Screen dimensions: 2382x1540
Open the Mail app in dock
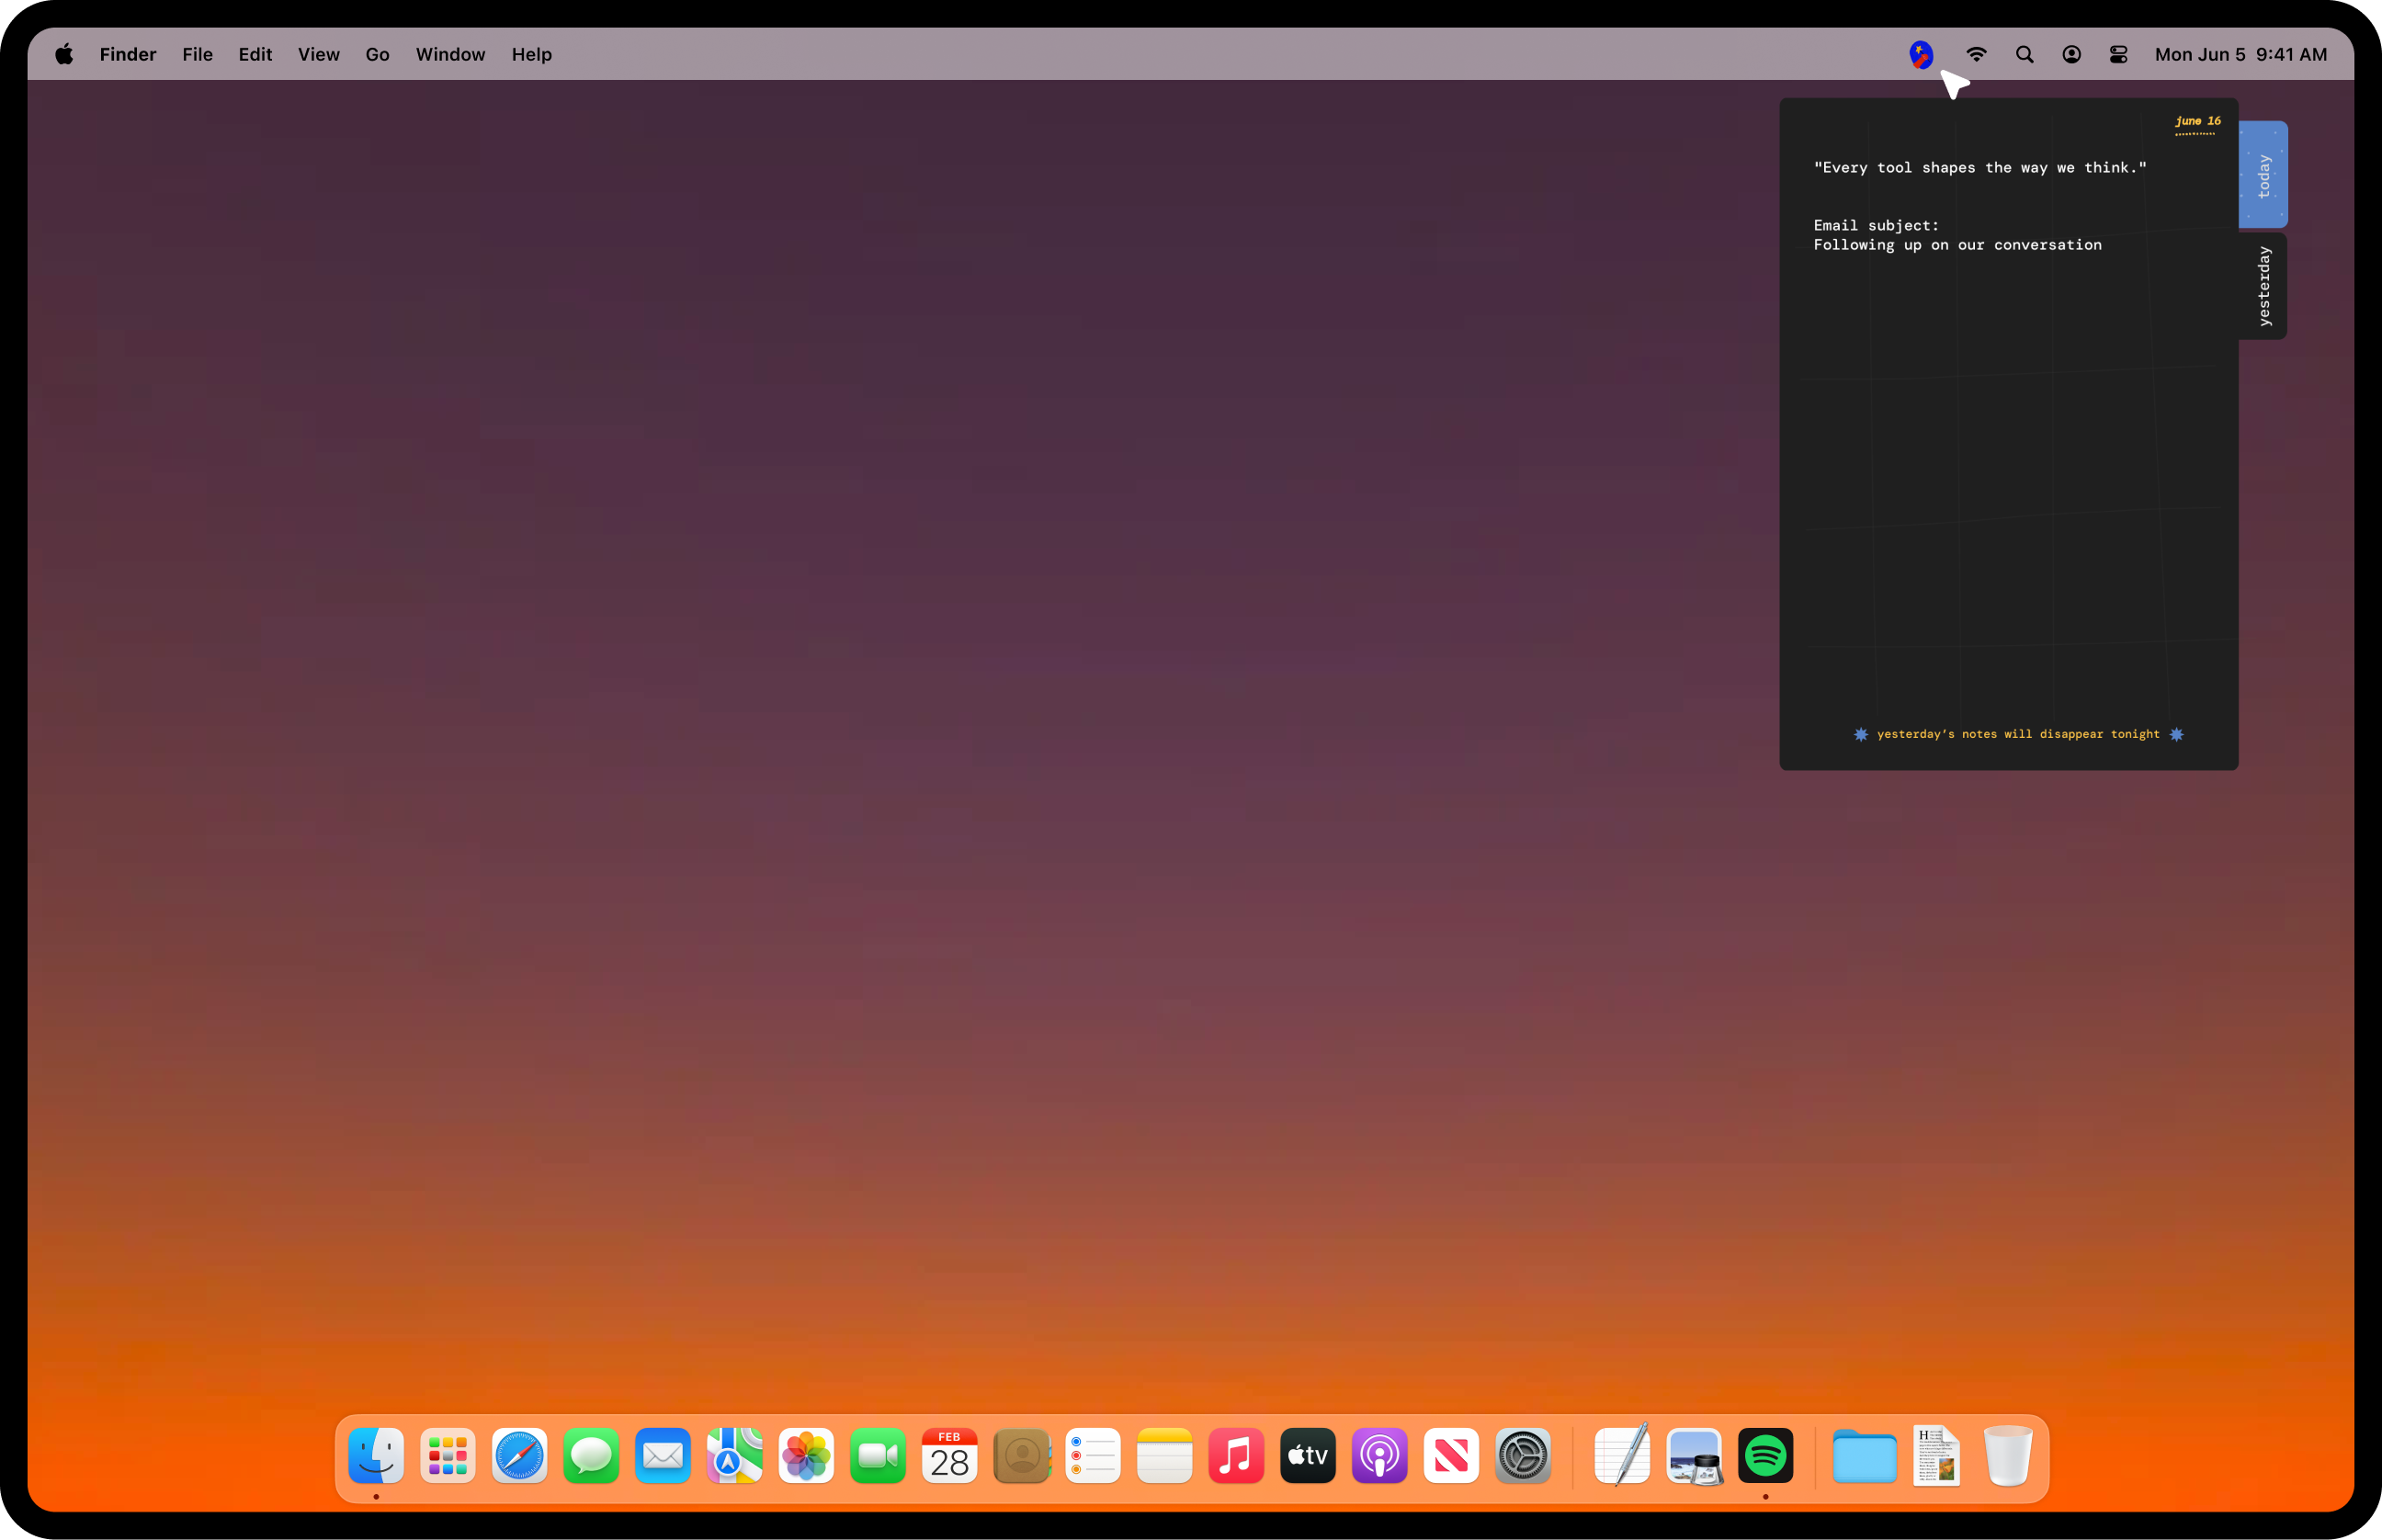(x=663, y=1455)
